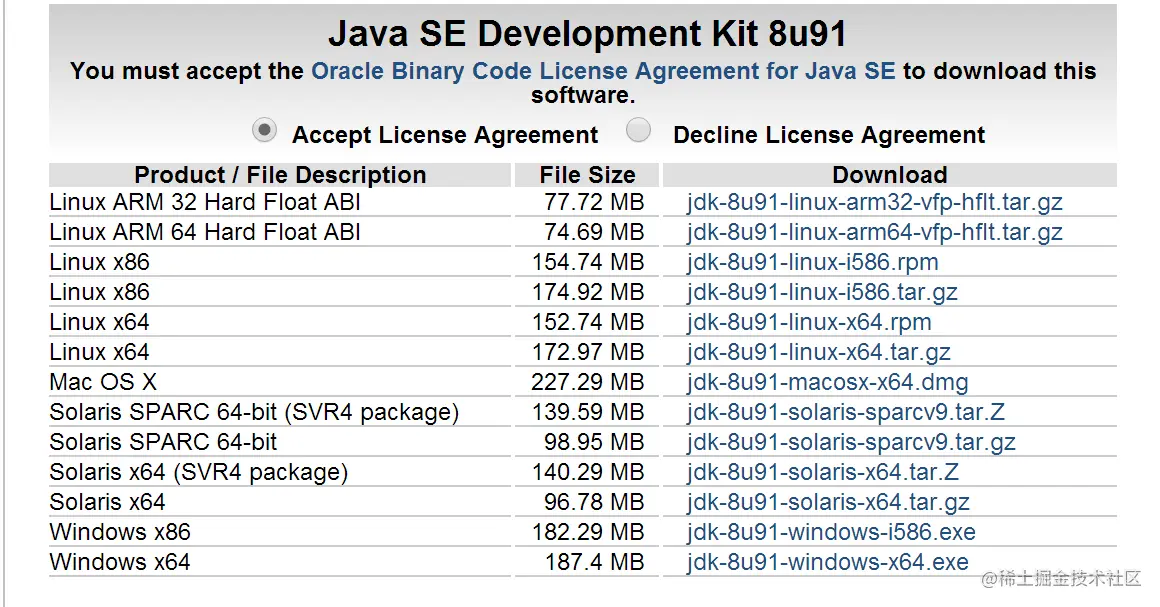Click the 77.72 MB file size
Image resolution: width=1160 pixels, height=607 pixels.
tap(594, 202)
